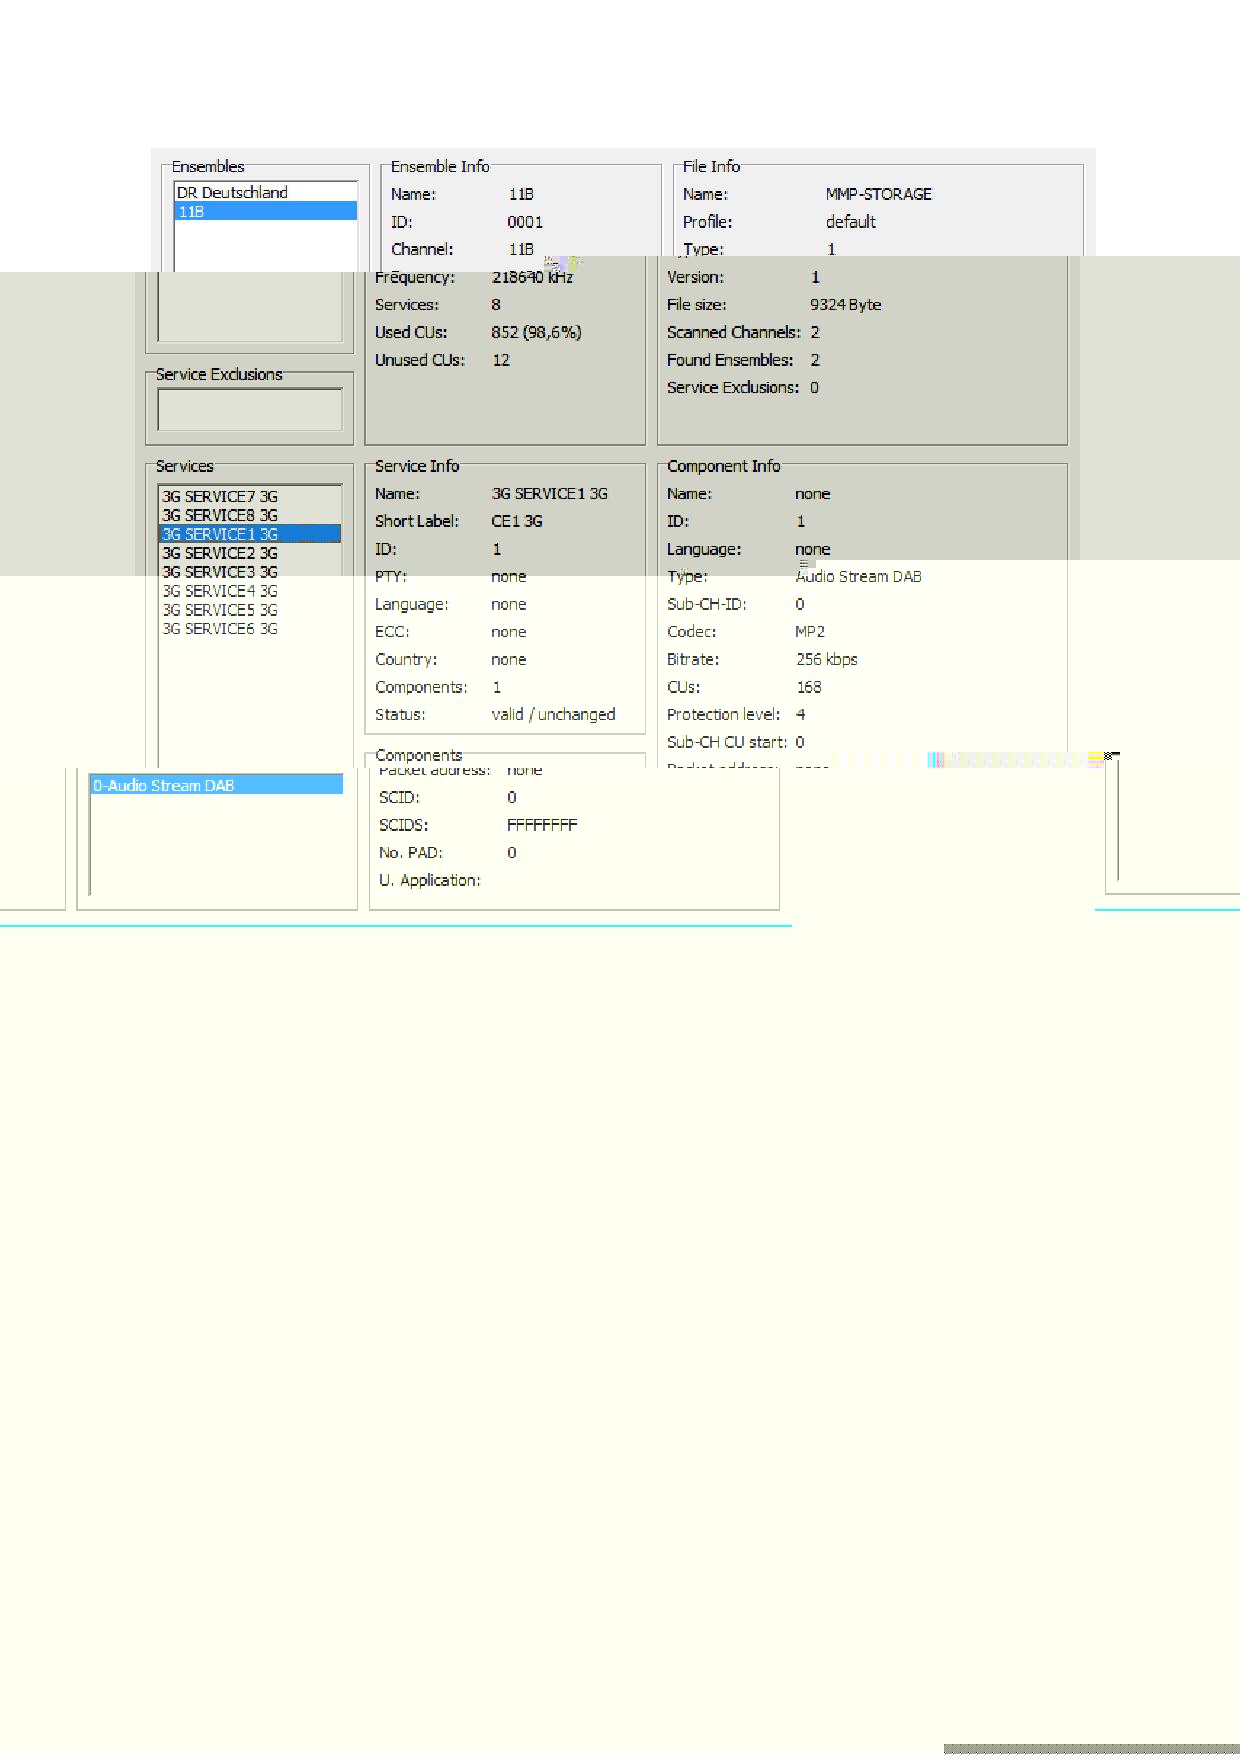The height and width of the screenshot is (1754, 1240).
Task: Choose 3G SERVICE3 3G from the Services list
Action: pyautogui.click(x=220, y=572)
